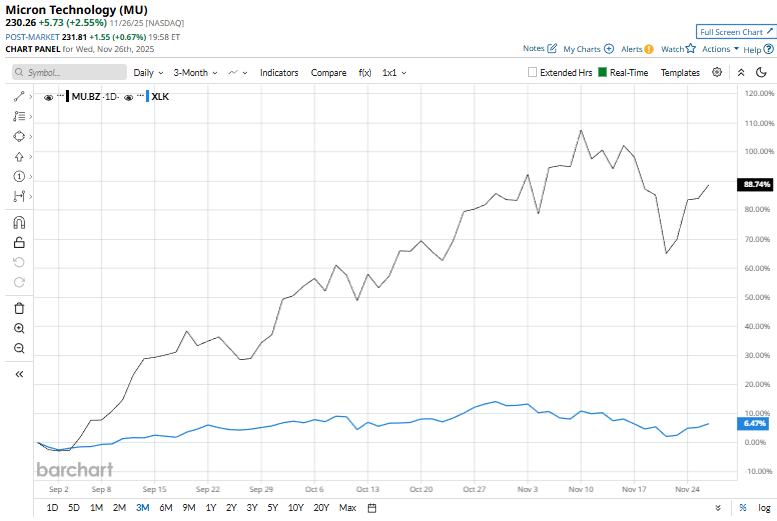Click the trash delete drawings icon
The height and width of the screenshot is (521, 777).
pyautogui.click(x=19, y=308)
